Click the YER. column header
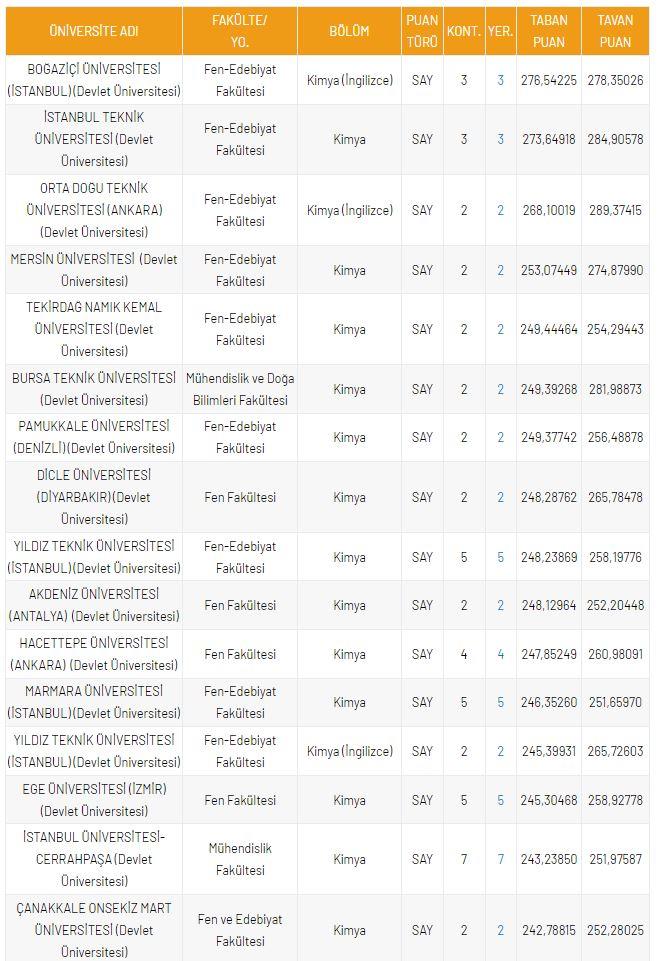 click(x=500, y=31)
